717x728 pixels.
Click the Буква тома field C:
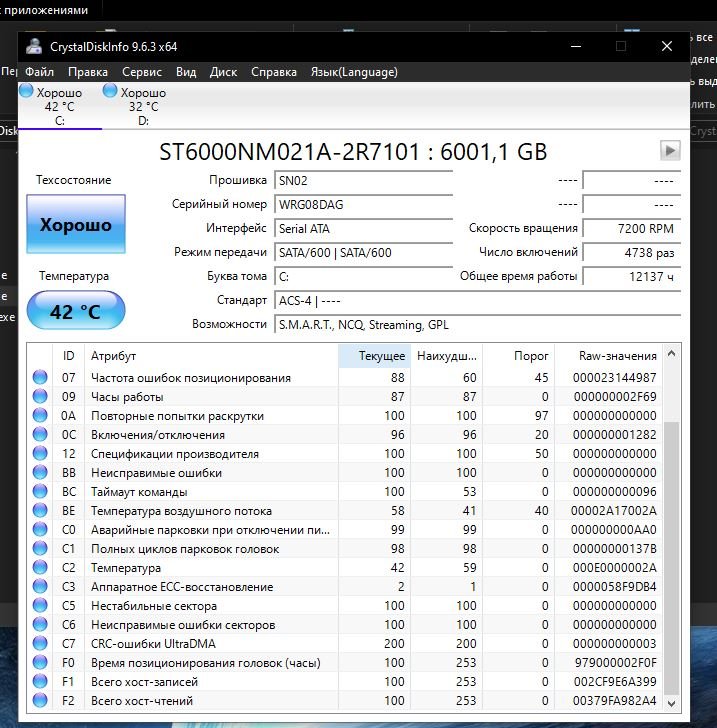[x=364, y=277]
